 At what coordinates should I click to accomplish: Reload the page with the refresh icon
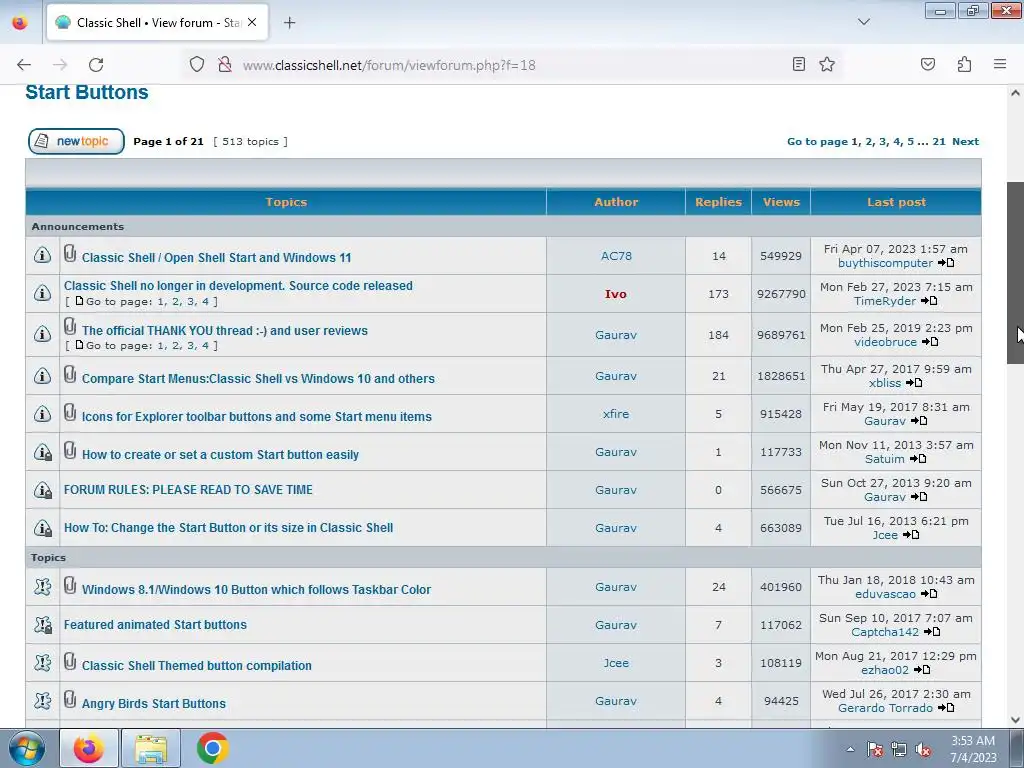tap(96, 65)
